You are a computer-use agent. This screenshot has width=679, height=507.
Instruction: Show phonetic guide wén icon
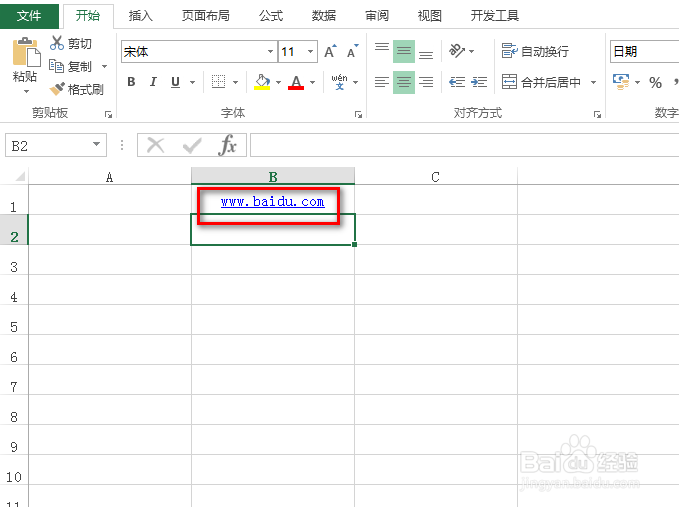tap(340, 82)
